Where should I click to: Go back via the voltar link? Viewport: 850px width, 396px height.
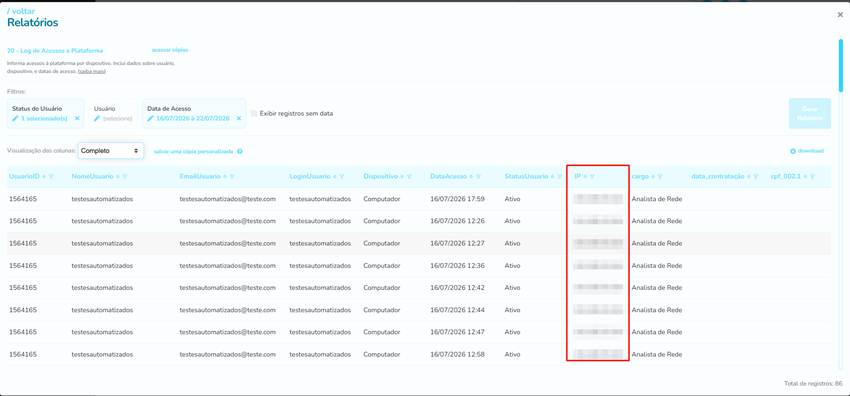click(x=21, y=11)
